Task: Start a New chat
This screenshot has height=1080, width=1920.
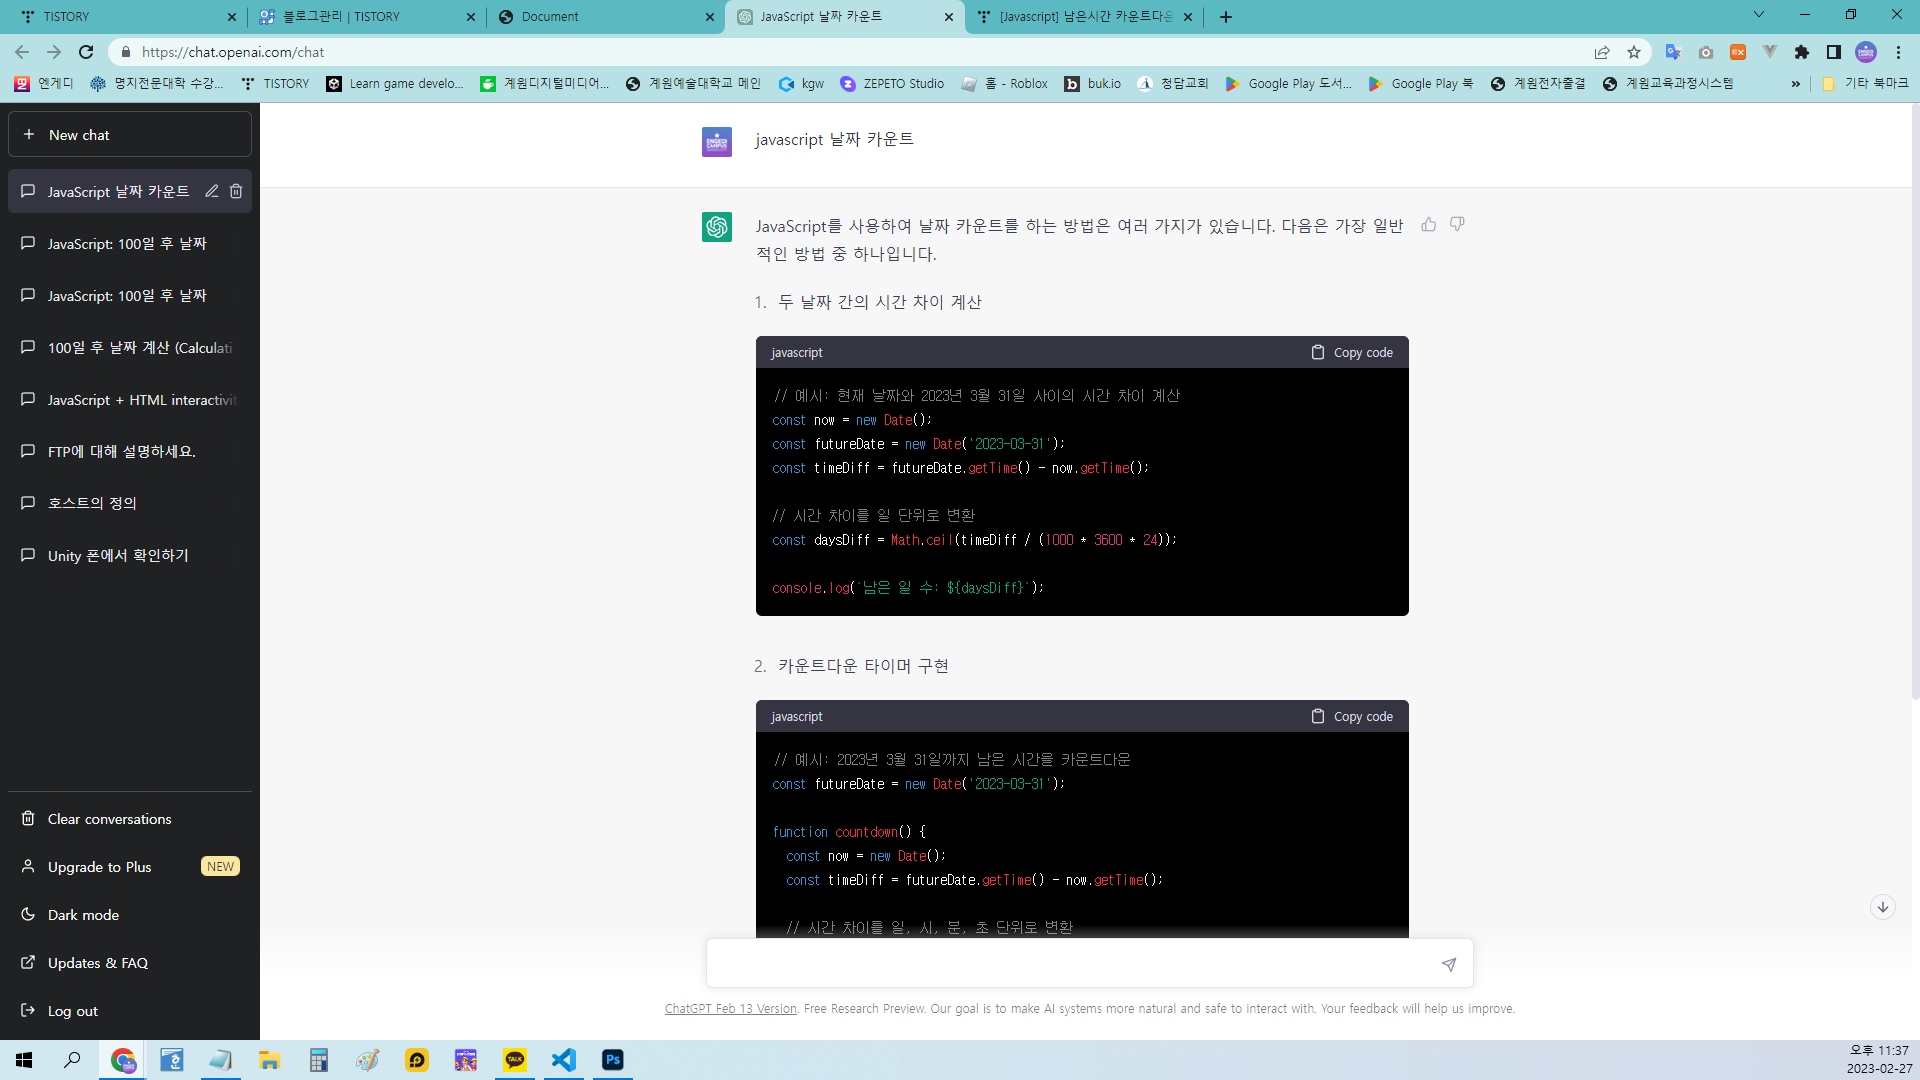Action: click(130, 135)
